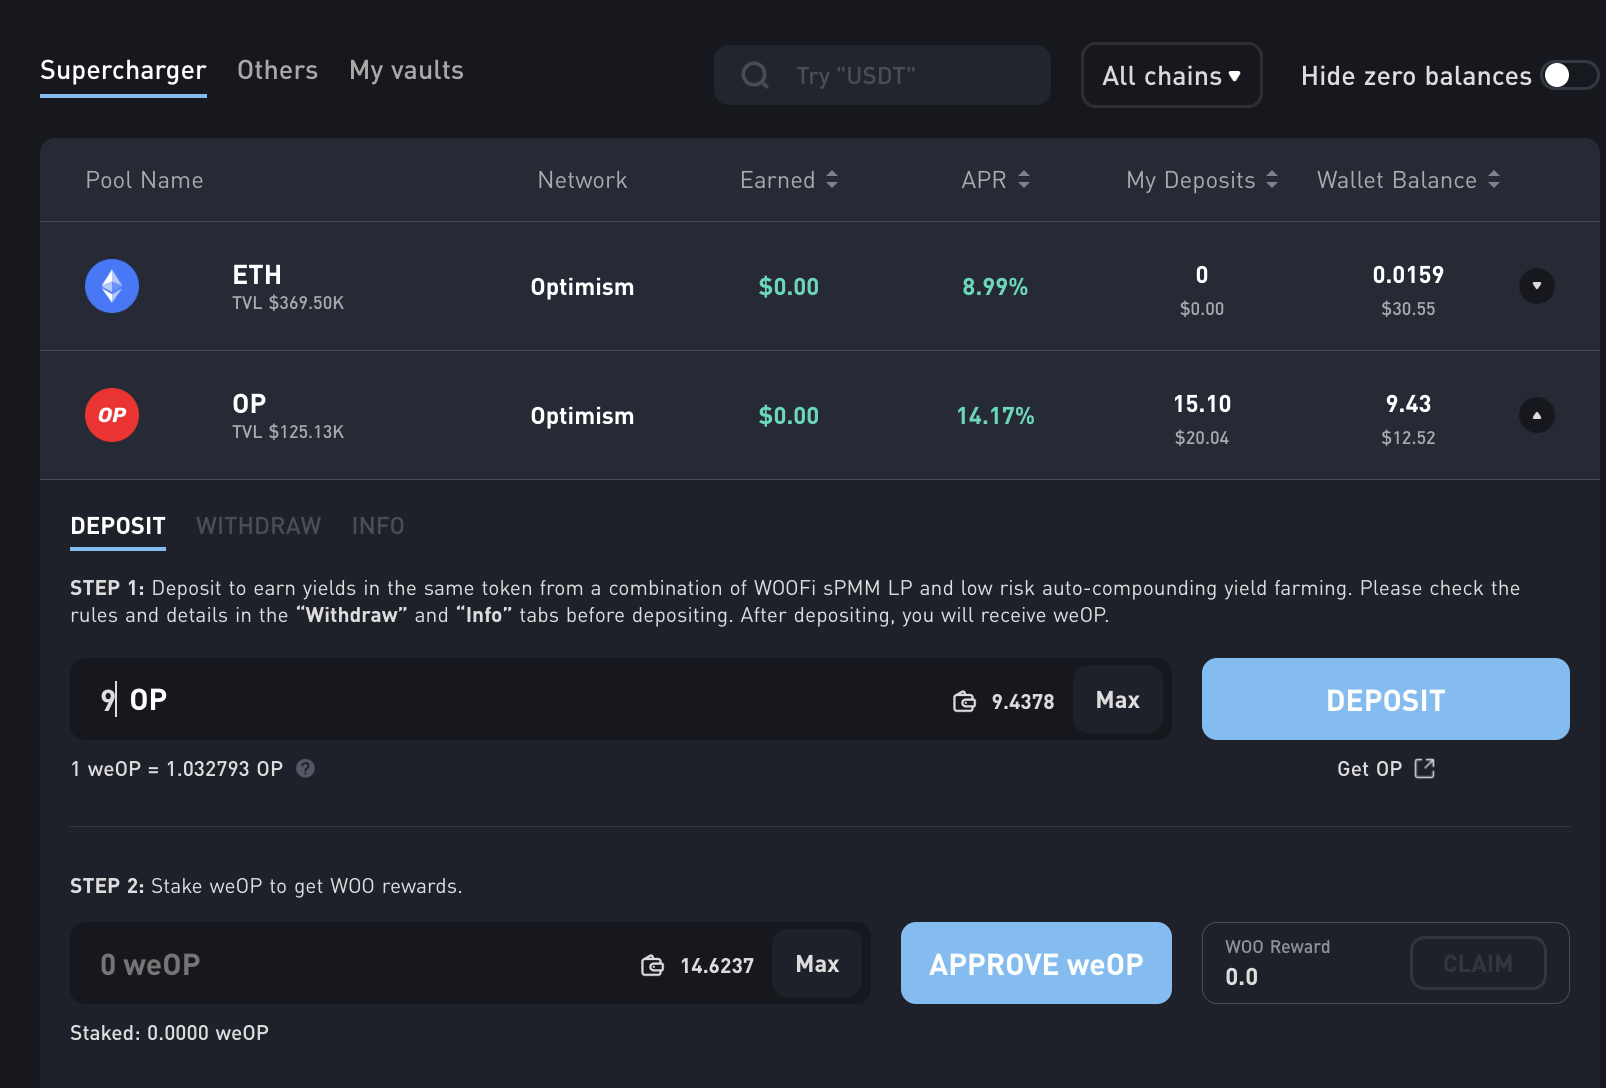Click the wallet icon beside 9.4378
Viewport: 1606px width, 1088px height.
[964, 701]
